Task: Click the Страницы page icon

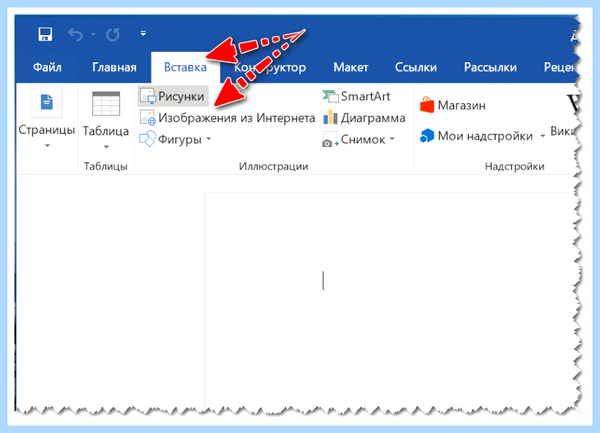Action: coord(46,102)
